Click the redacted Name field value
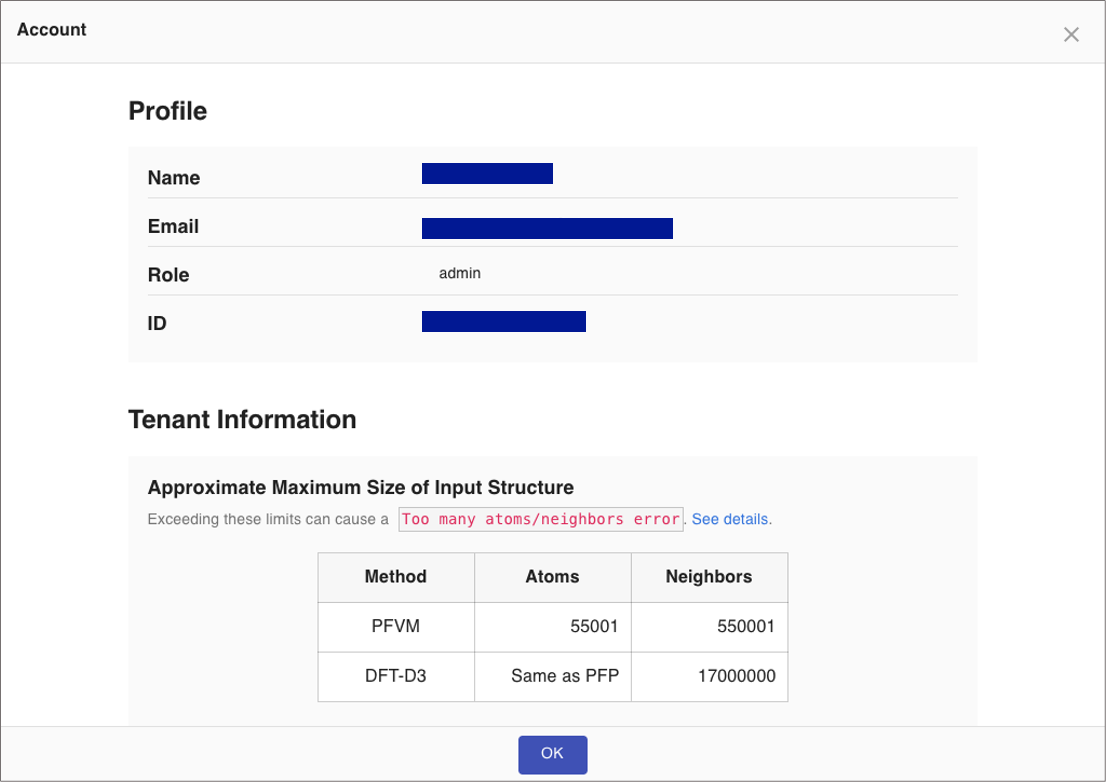 (487, 174)
